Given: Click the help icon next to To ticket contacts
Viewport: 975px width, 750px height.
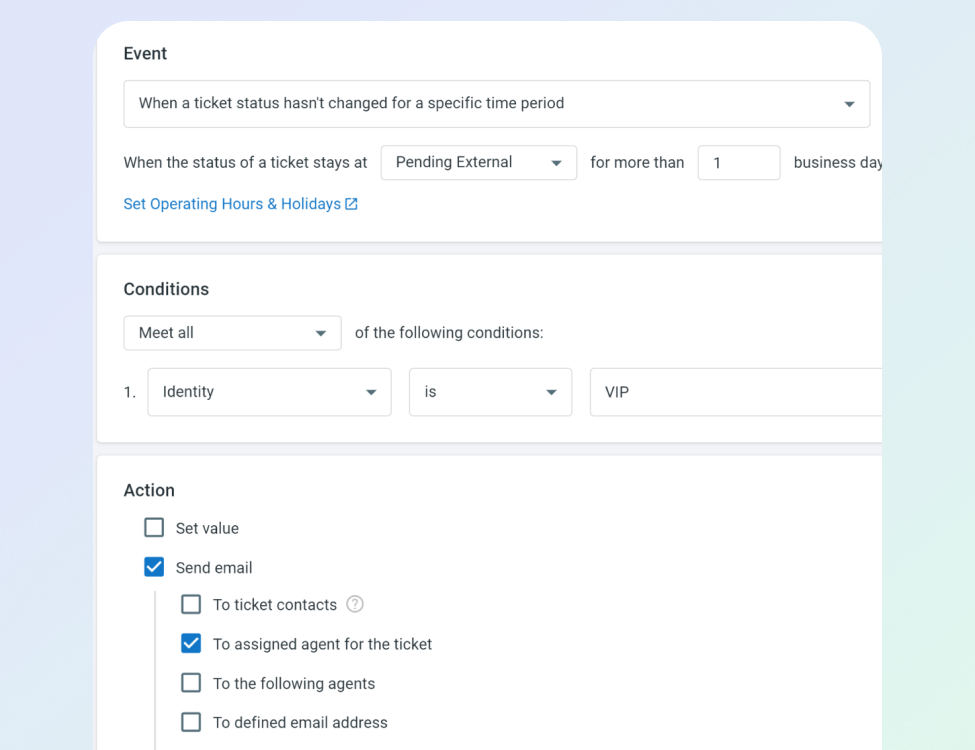Looking at the screenshot, I should coord(355,604).
